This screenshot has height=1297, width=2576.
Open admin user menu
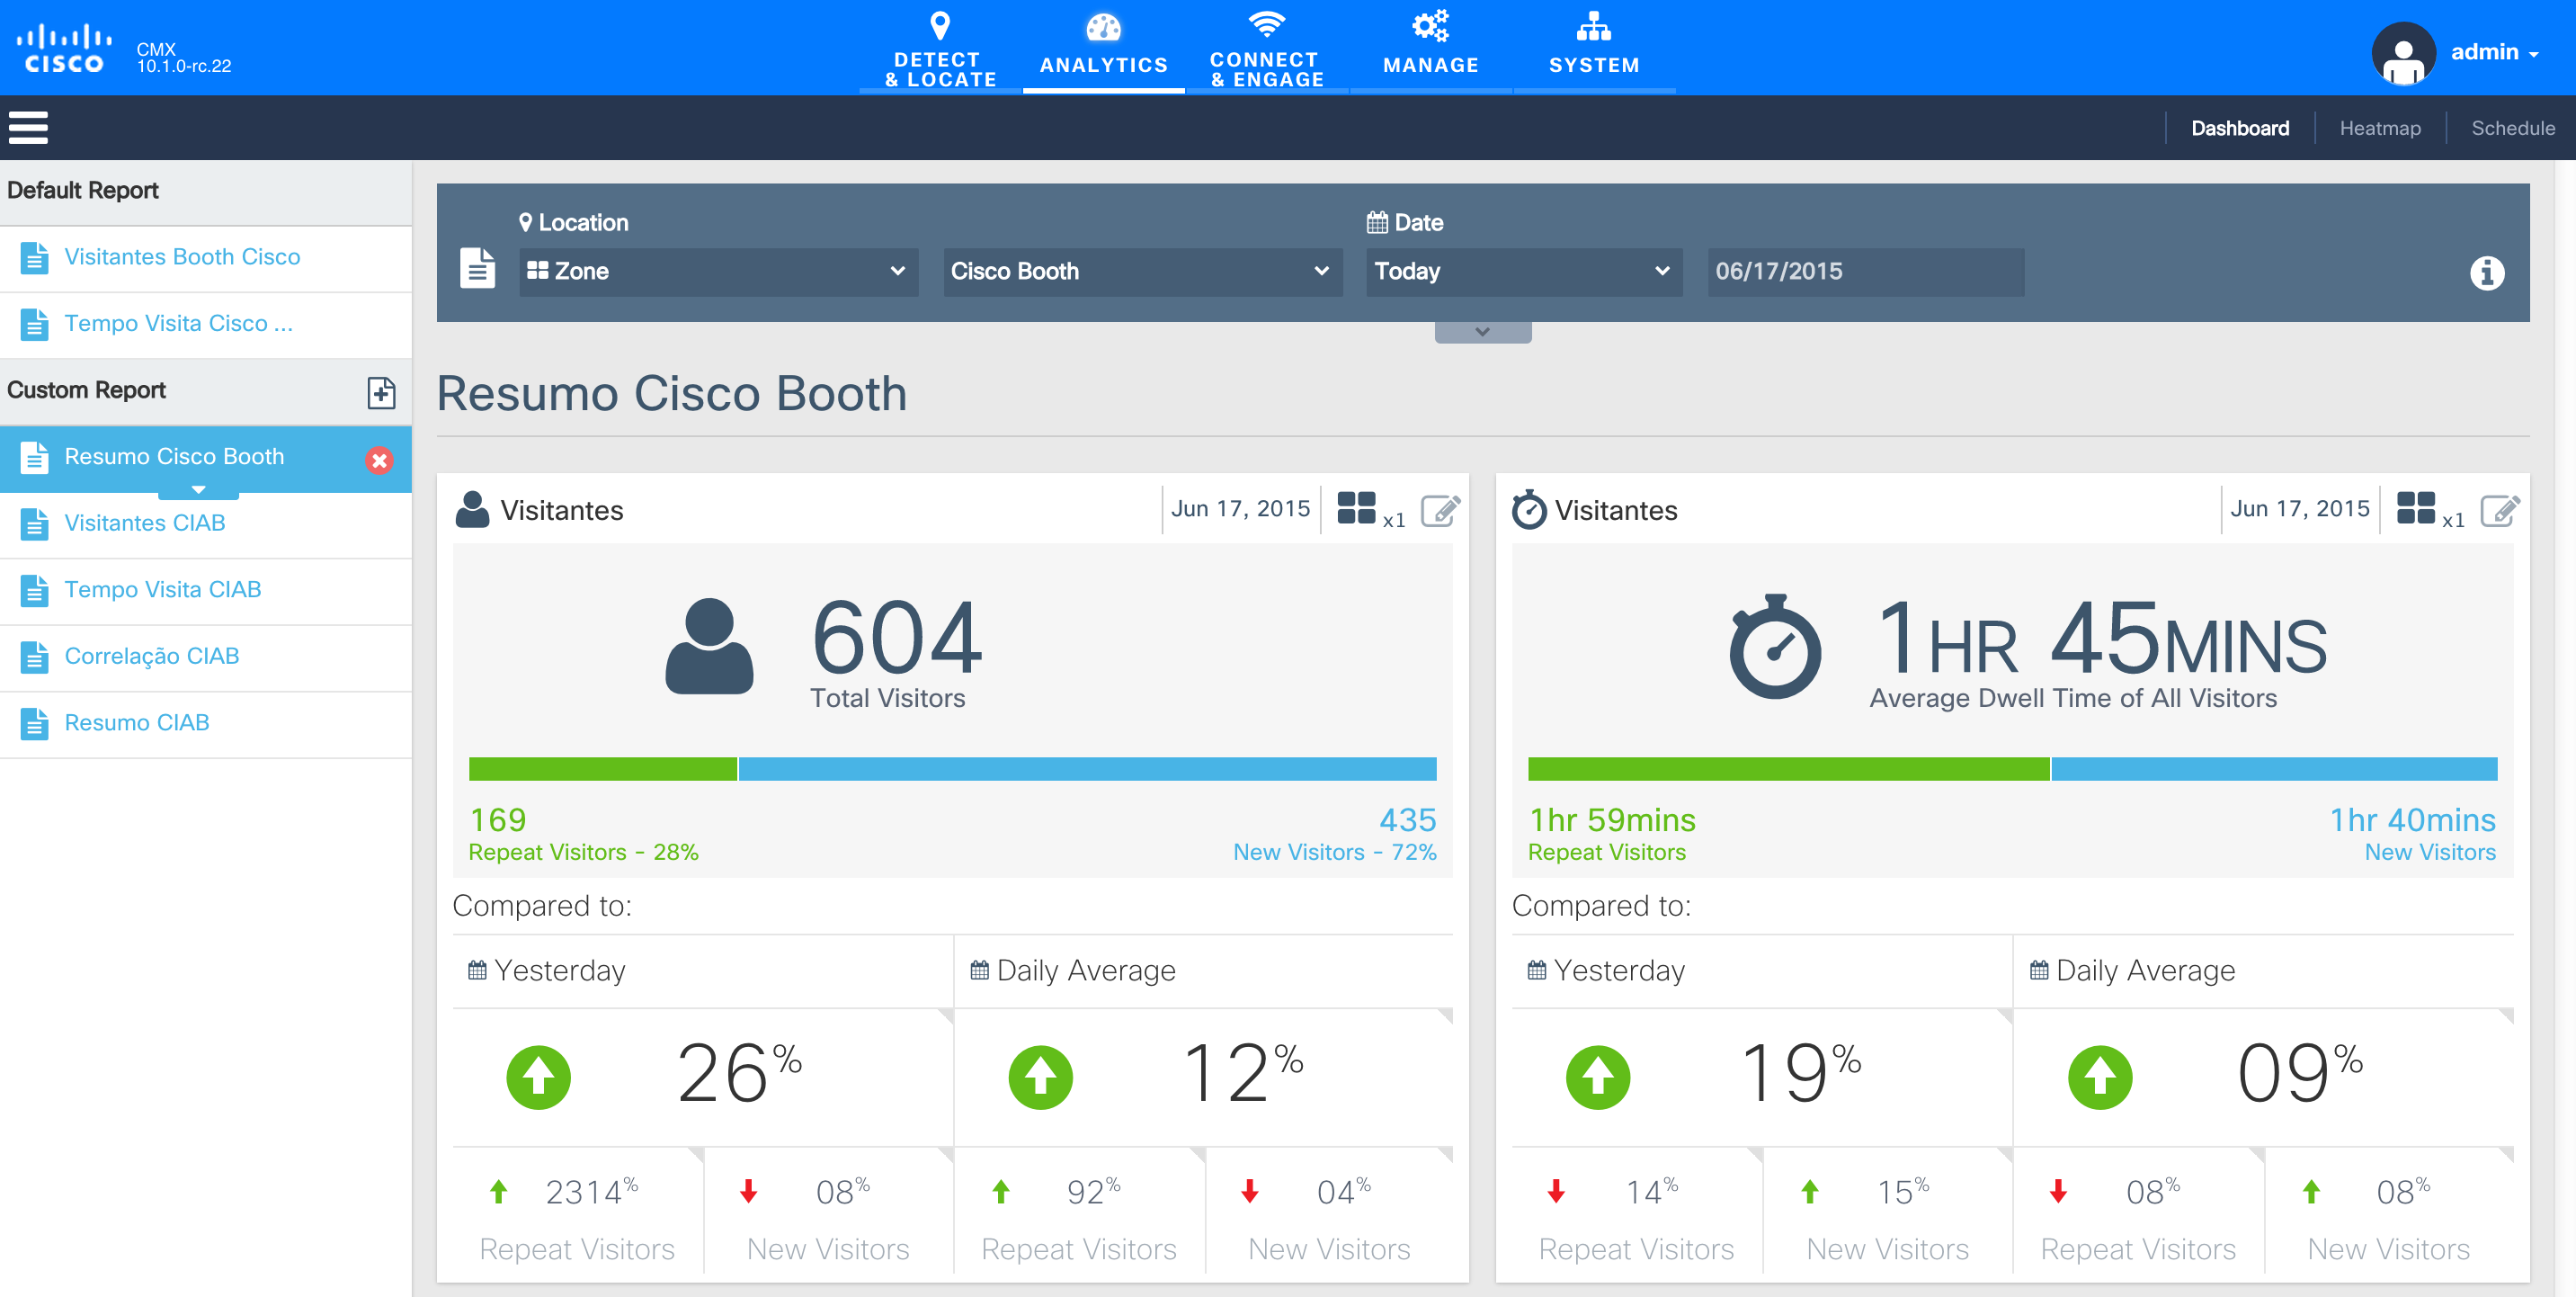point(2494,52)
